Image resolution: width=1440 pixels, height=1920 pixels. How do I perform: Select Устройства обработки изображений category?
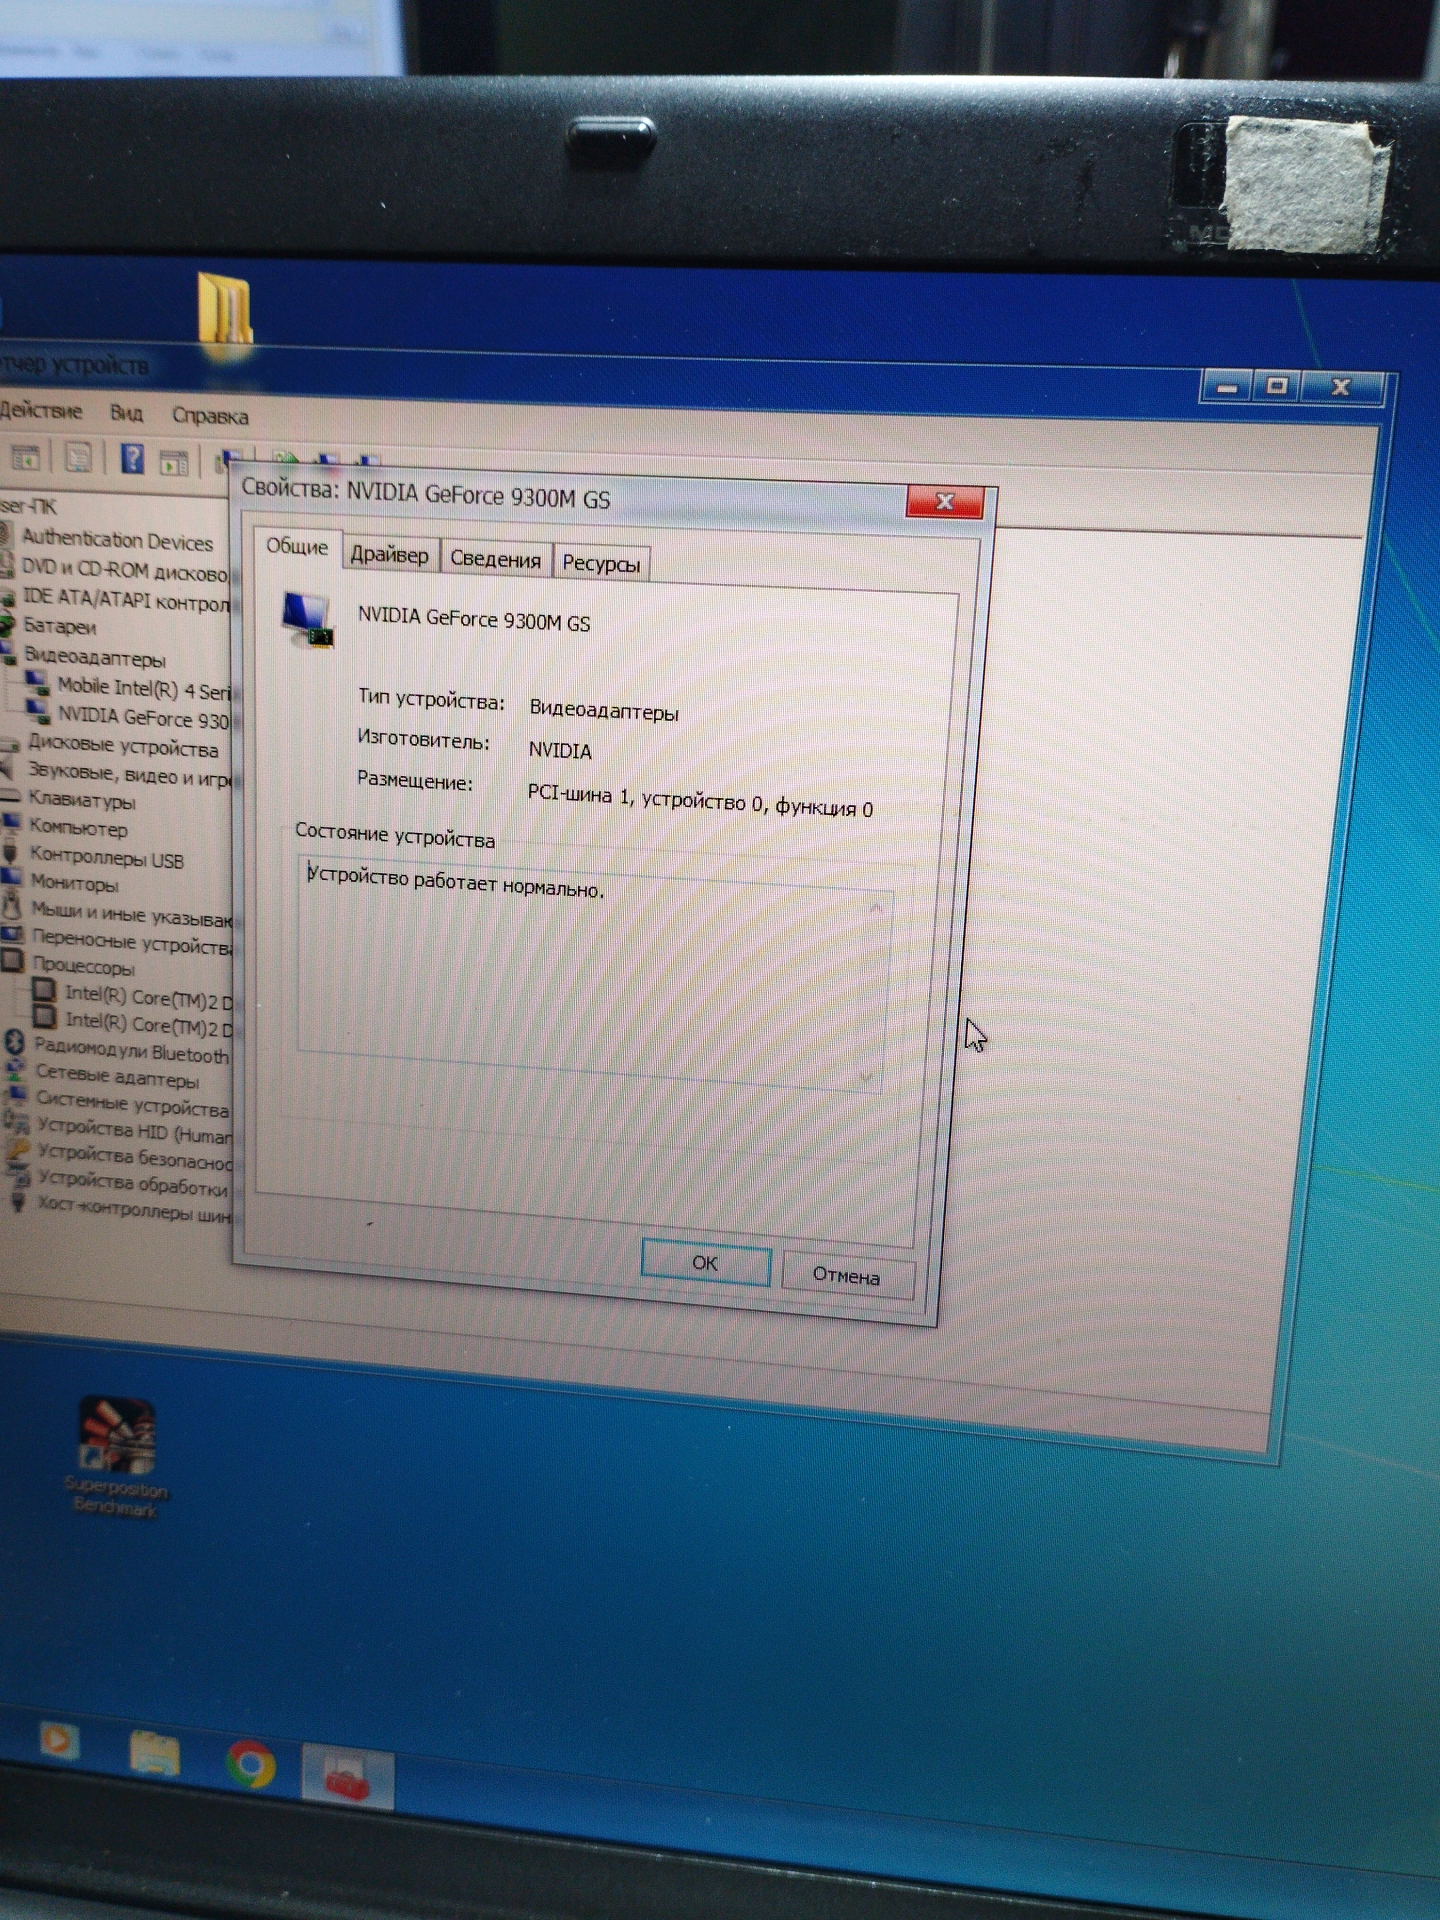[x=132, y=1185]
